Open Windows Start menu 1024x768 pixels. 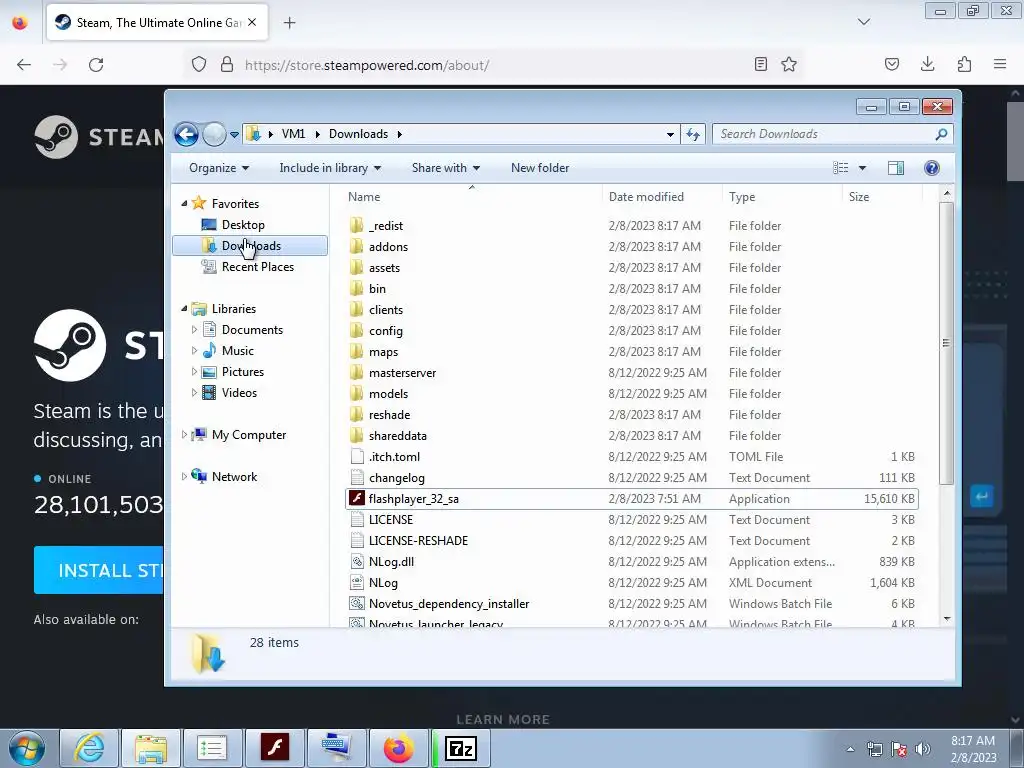point(27,748)
